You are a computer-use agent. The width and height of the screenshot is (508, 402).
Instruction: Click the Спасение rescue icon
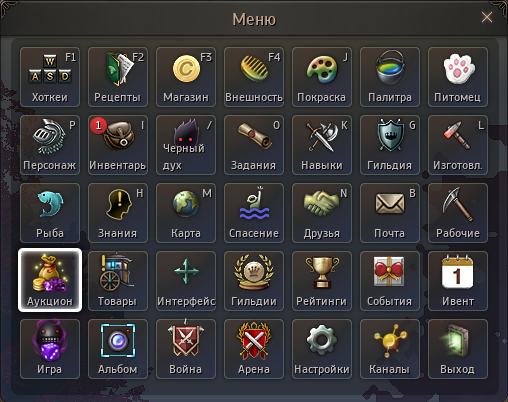pos(254,213)
